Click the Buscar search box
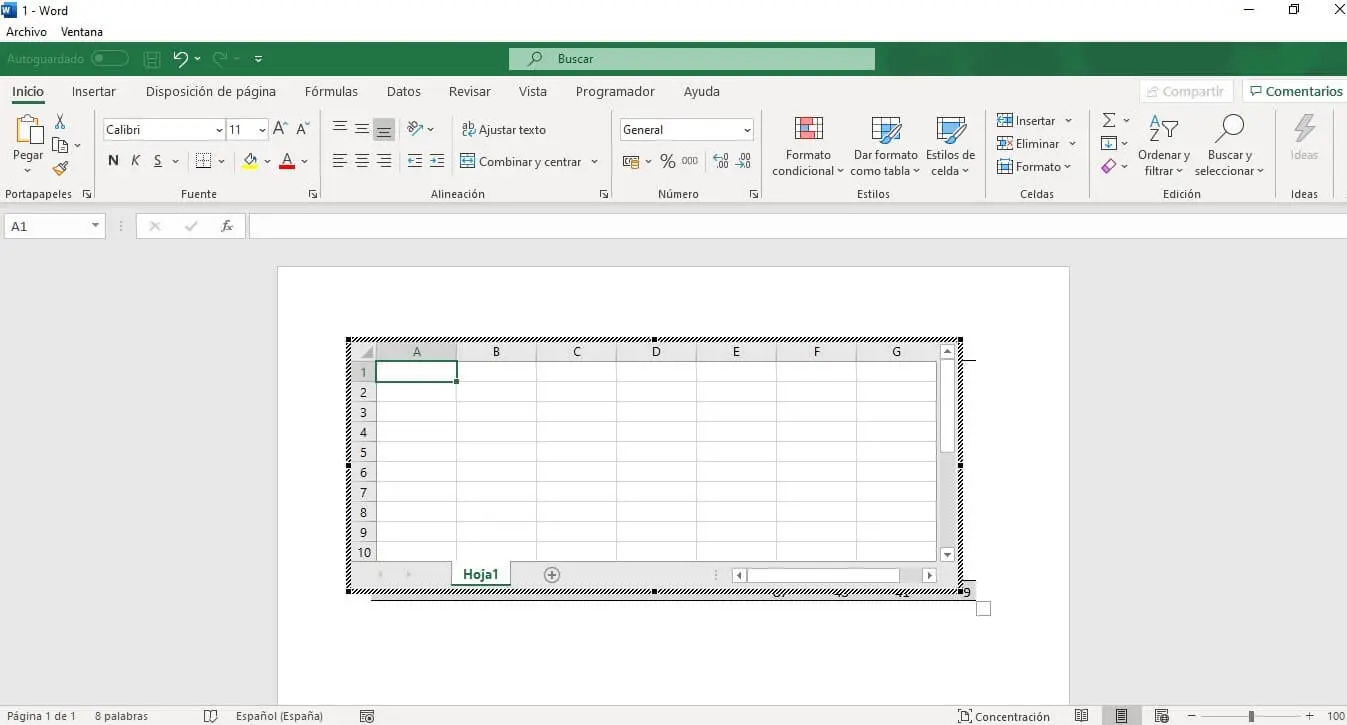The image size is (1347, 725). tap(691, 59)
